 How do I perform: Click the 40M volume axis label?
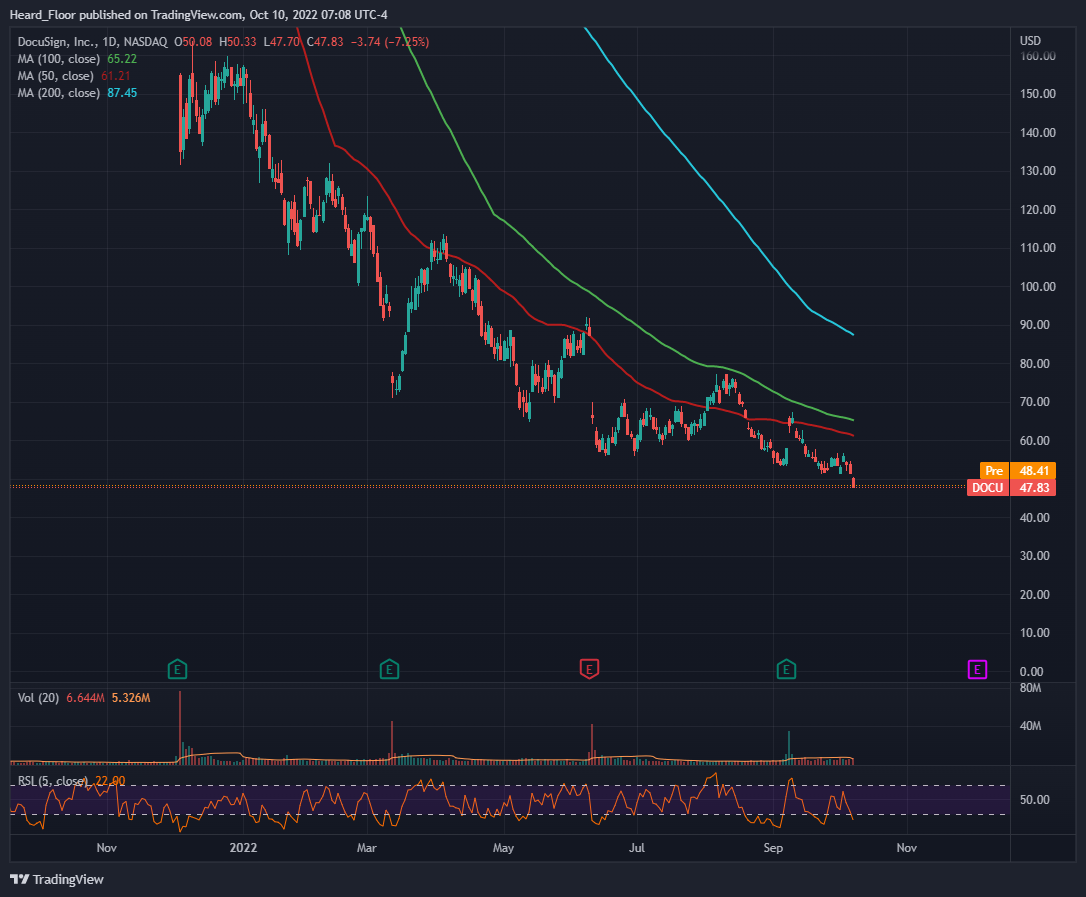[x=1031, y=726]
